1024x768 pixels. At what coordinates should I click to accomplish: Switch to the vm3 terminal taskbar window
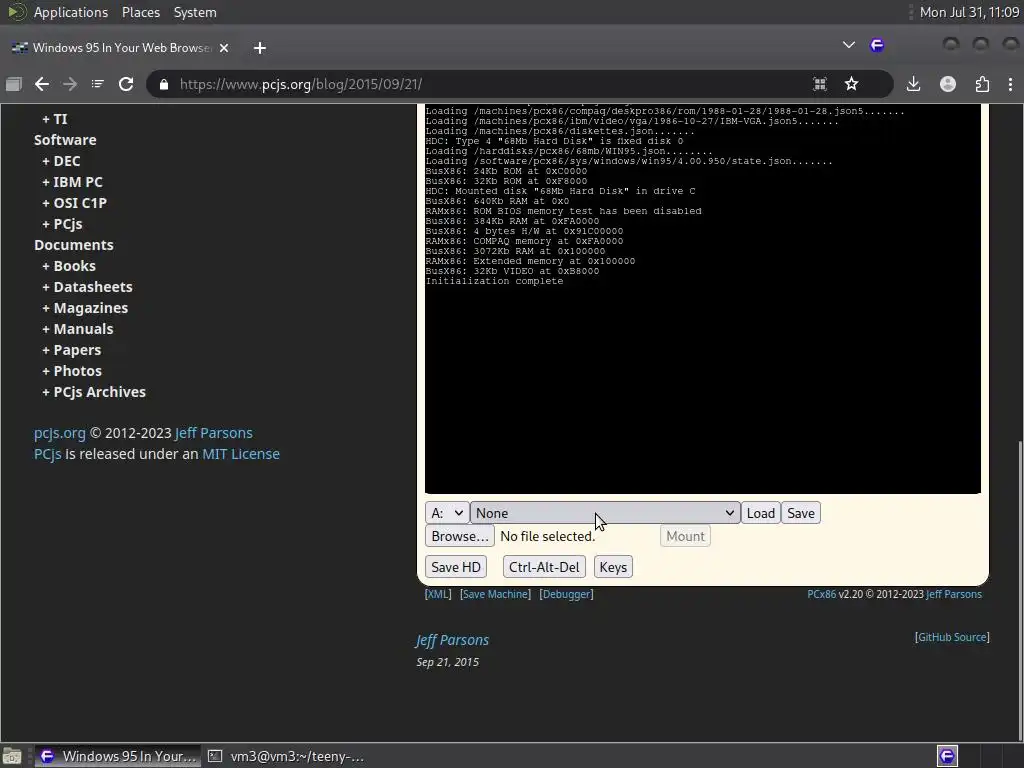coord(286,756)
